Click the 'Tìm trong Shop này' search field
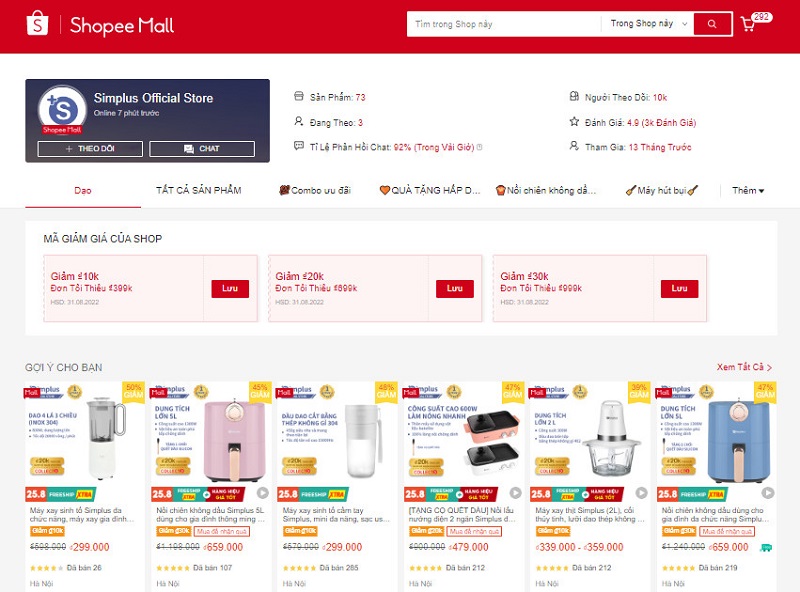The image size is (800, 592). [x=504, y=24]
